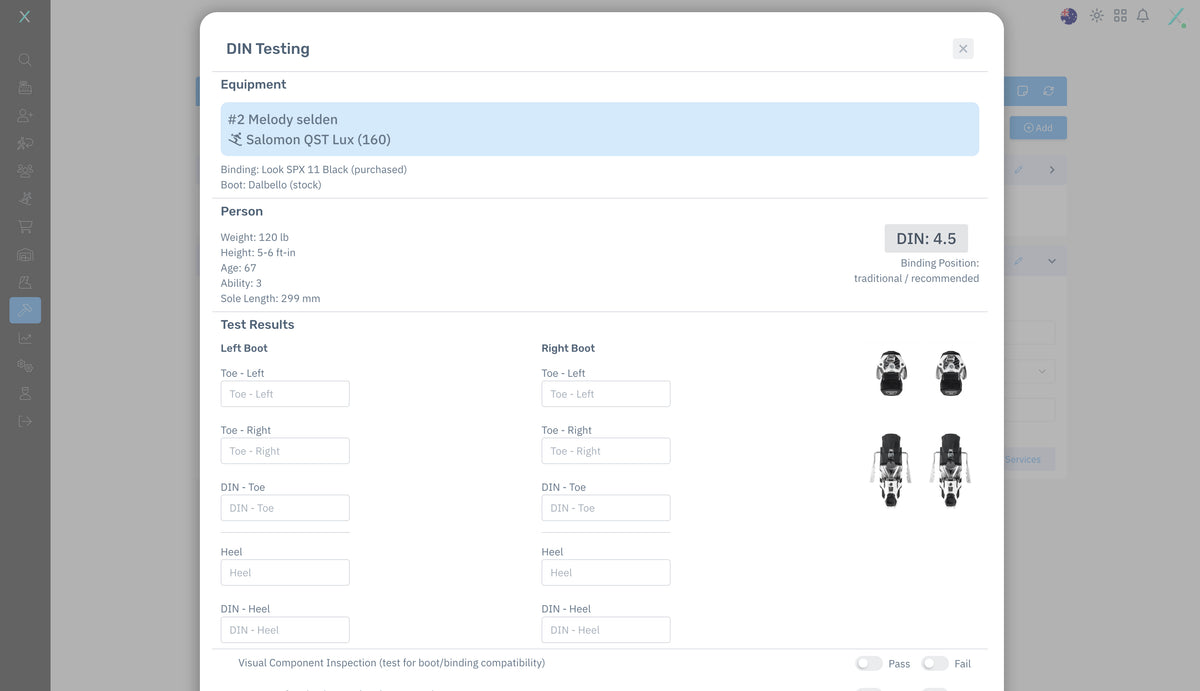The width and height of the screenshot is (1200, 691).
Task: Close the DIN Testing dialog
Action: coord(962,48)
